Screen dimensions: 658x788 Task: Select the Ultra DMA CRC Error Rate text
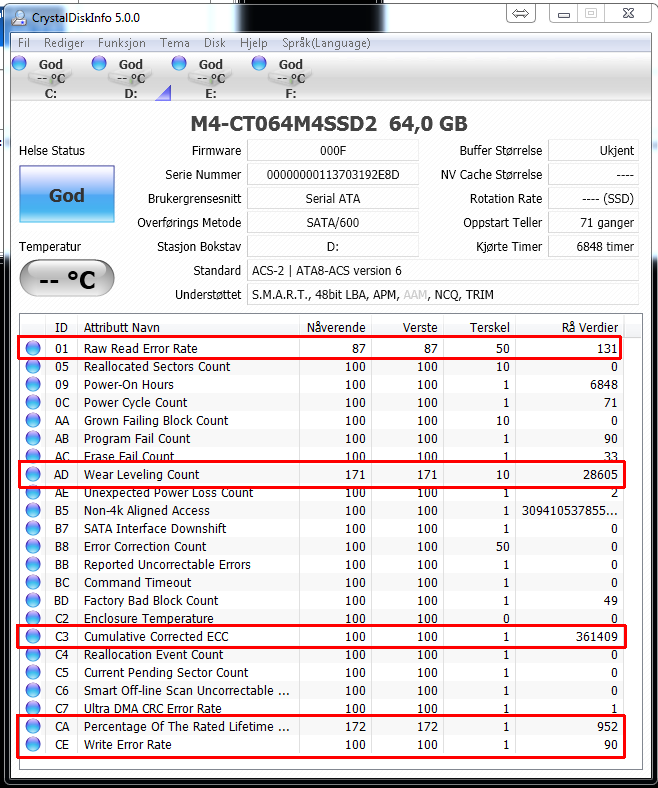(152, 709)
